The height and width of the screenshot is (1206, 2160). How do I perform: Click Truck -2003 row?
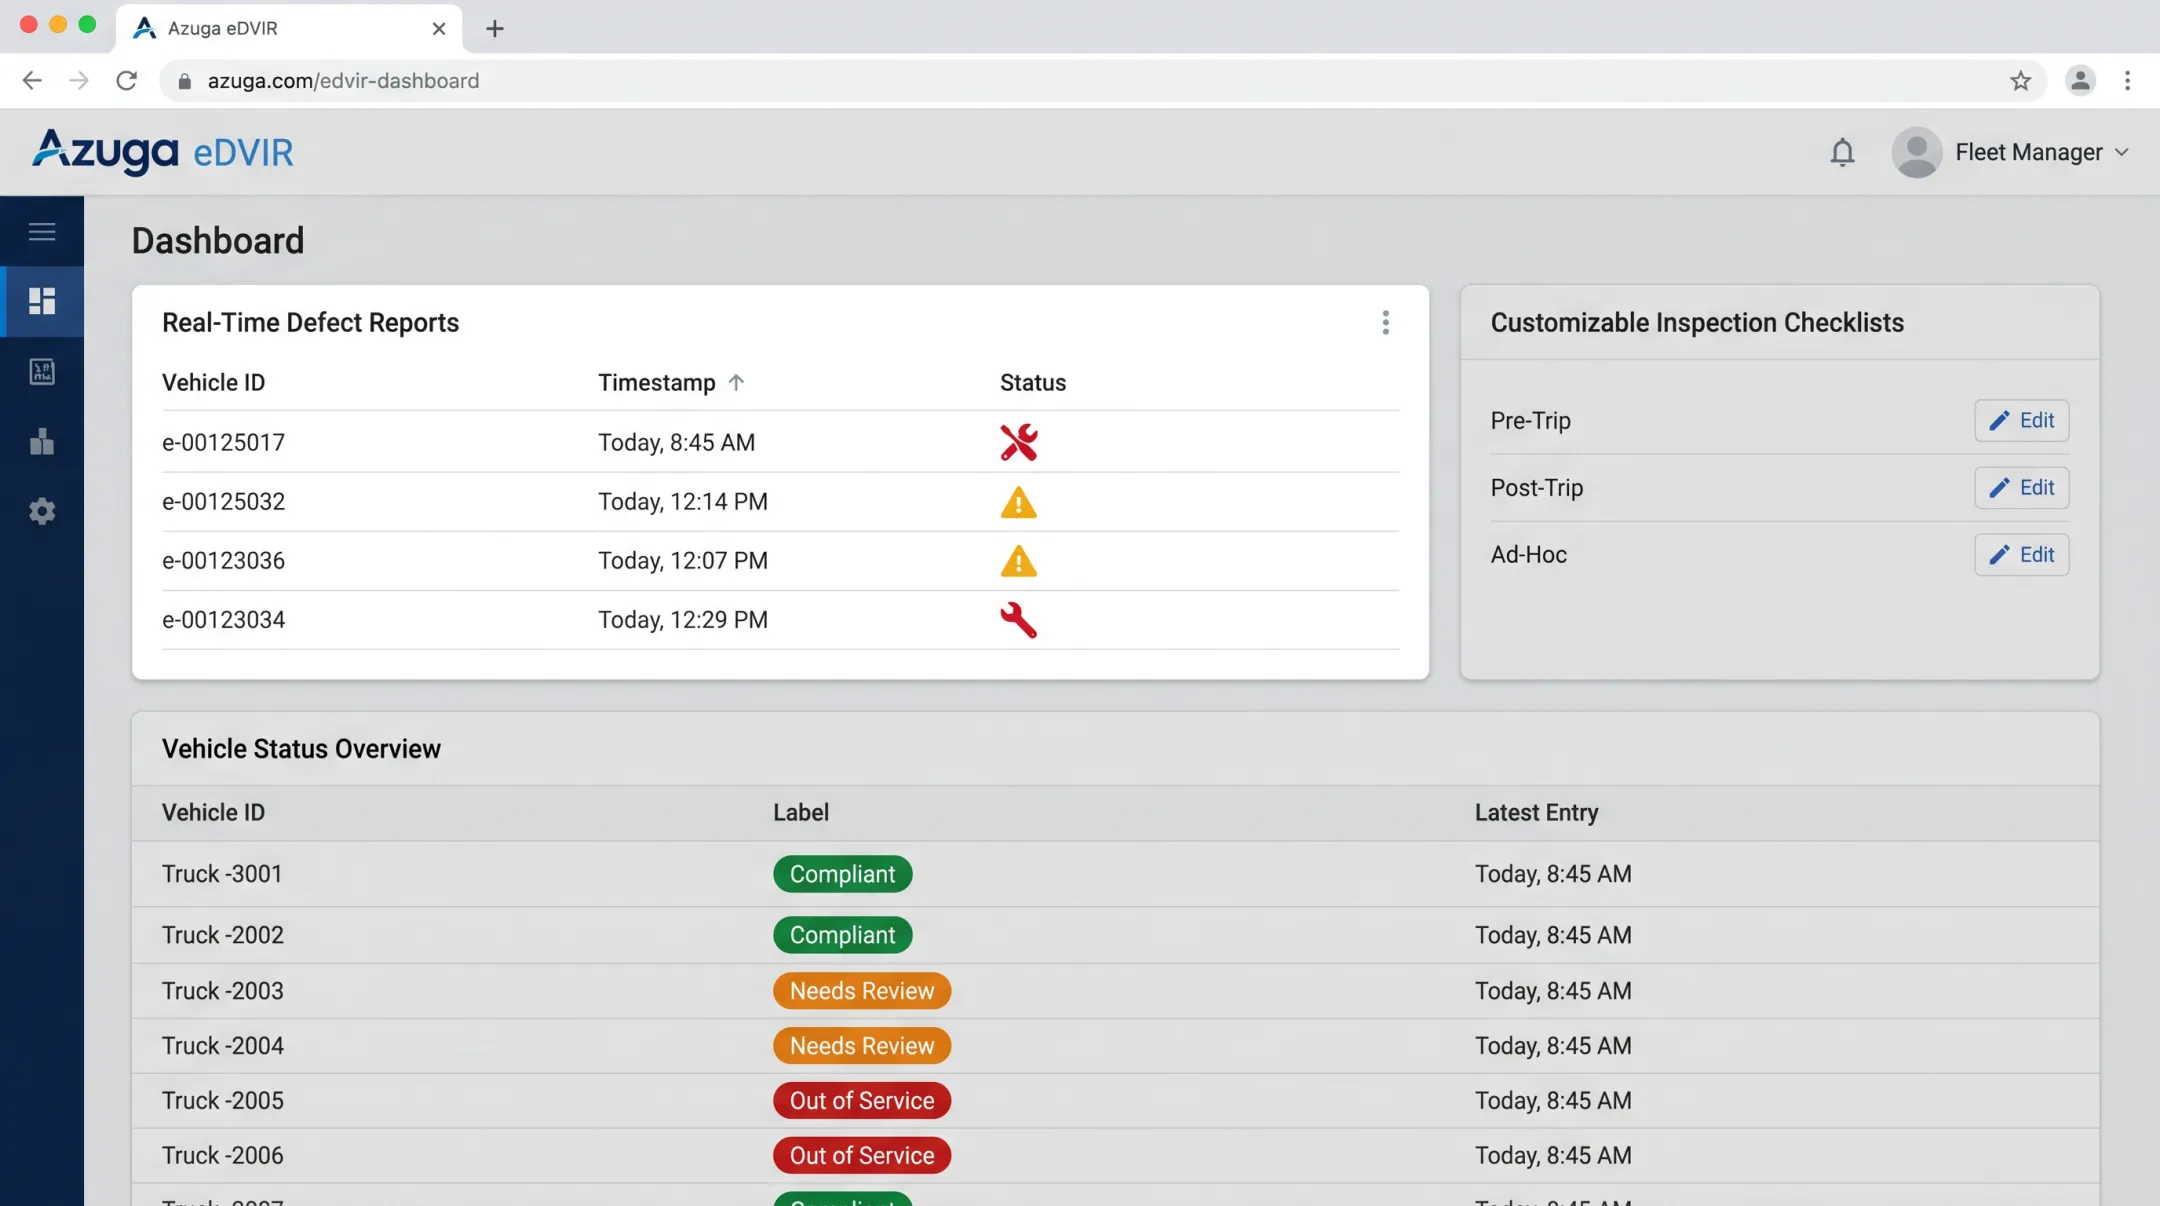coord(1115,991)
